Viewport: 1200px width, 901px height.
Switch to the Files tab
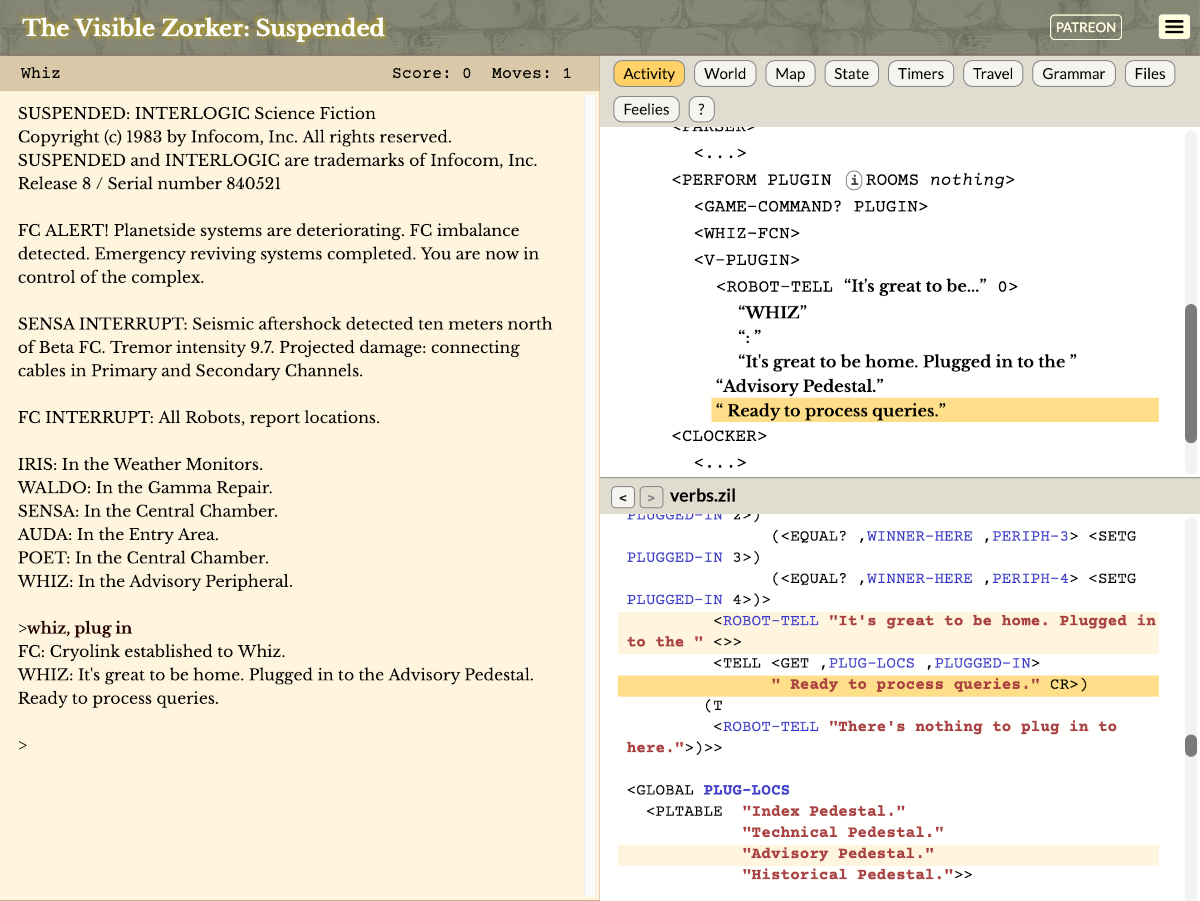[1150, 73]
